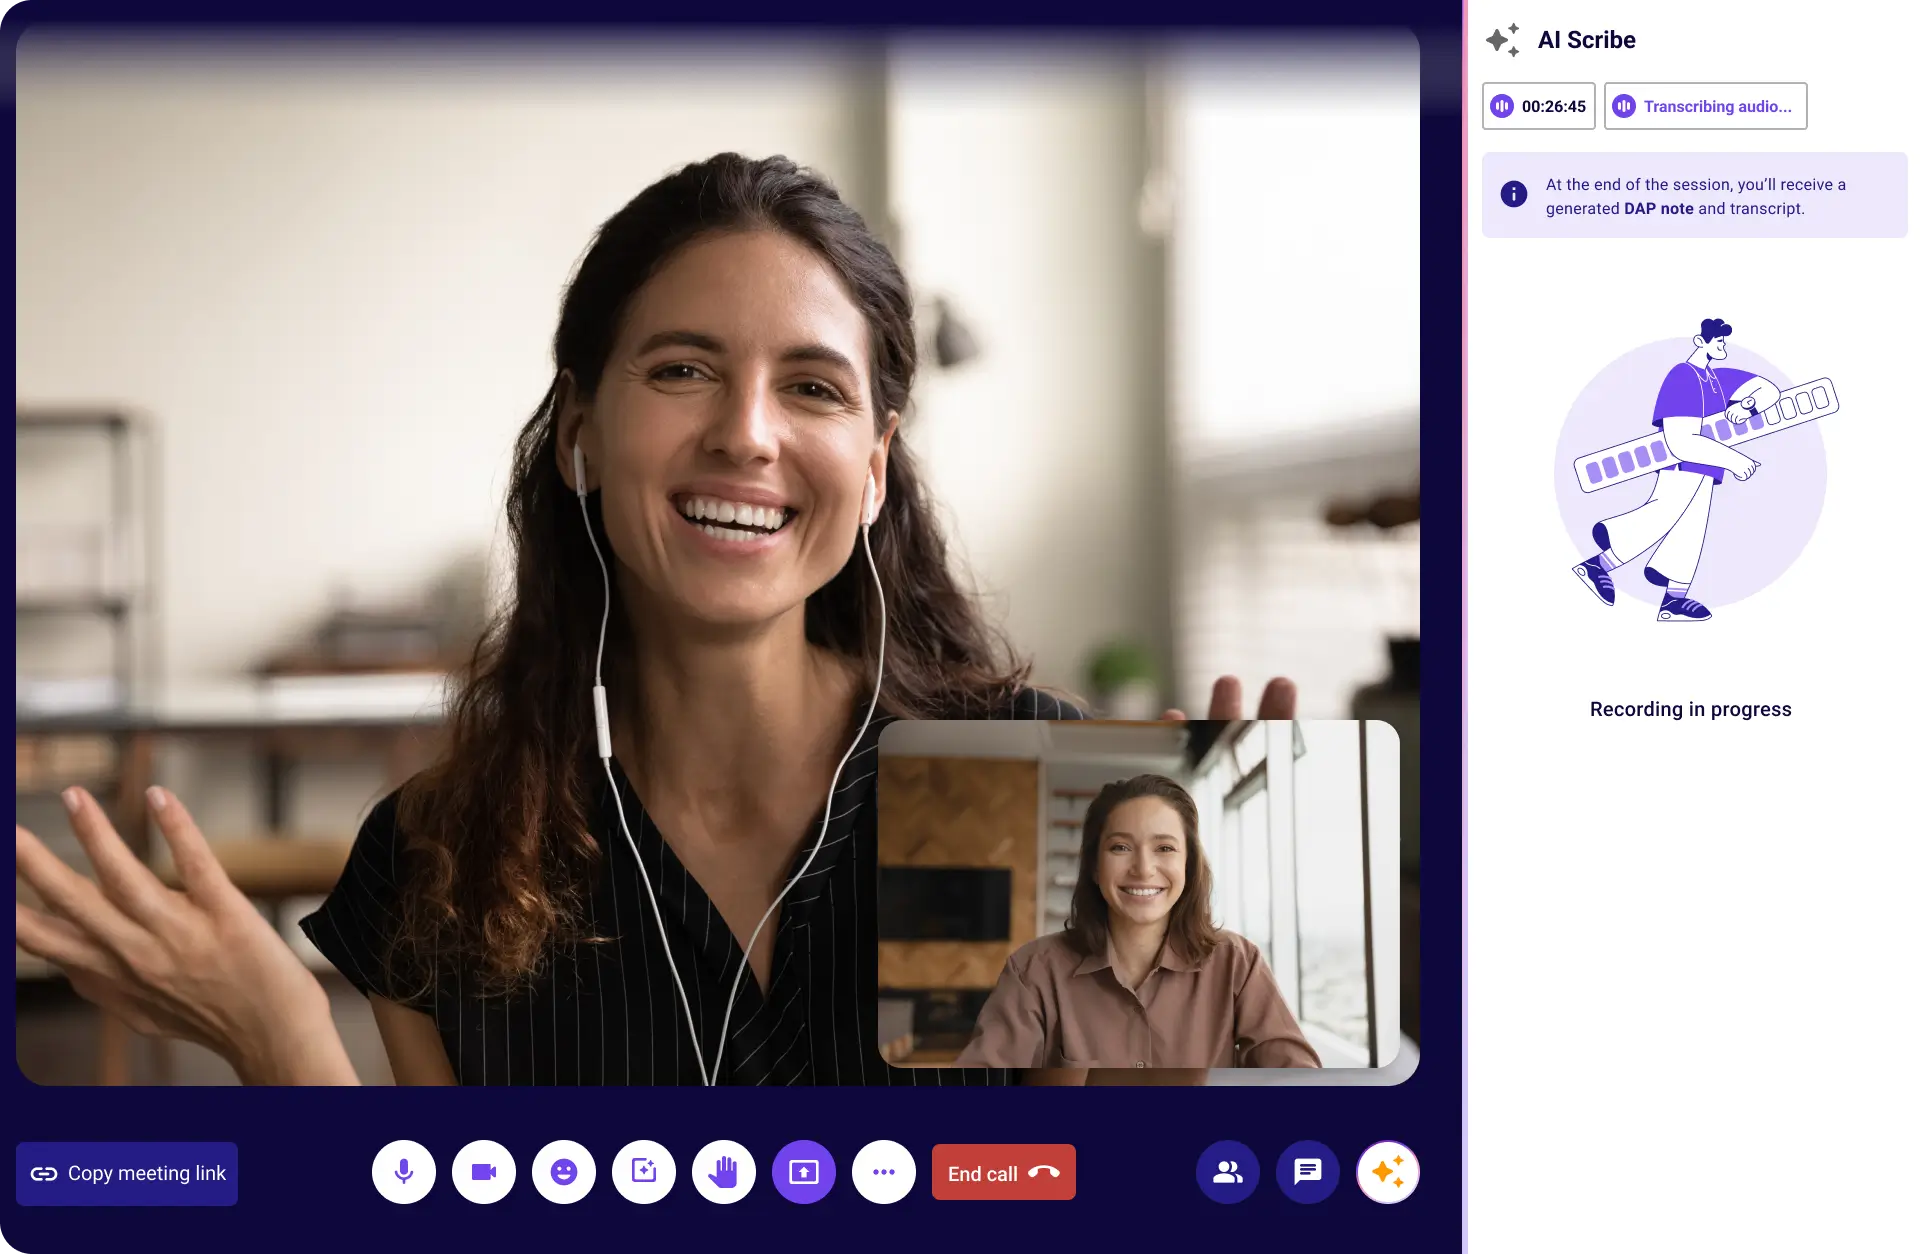This screenshot has width=1932, height=1254.
Task: Click the info icon in DAP note banner
Action: [1514, 195]
